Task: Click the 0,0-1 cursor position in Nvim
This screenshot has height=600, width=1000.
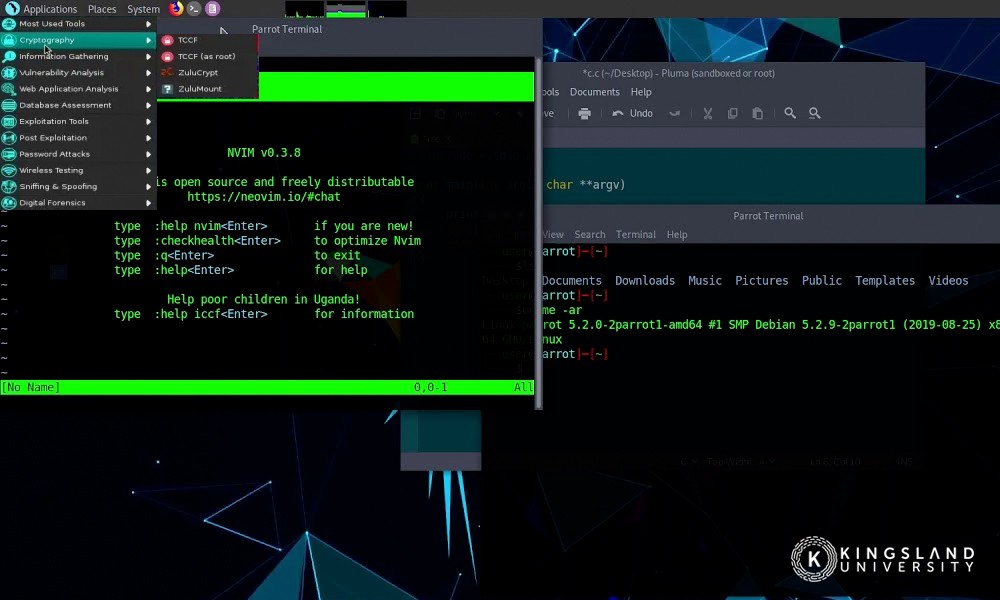Action: click(x=430, y=387)
